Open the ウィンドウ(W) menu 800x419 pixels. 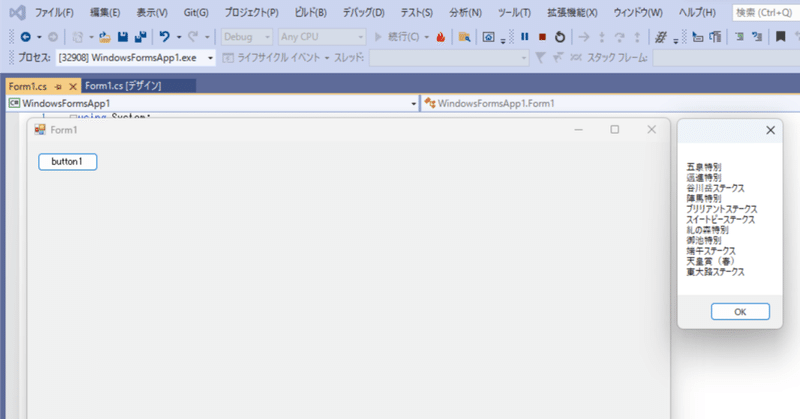[x=638, y=13]
